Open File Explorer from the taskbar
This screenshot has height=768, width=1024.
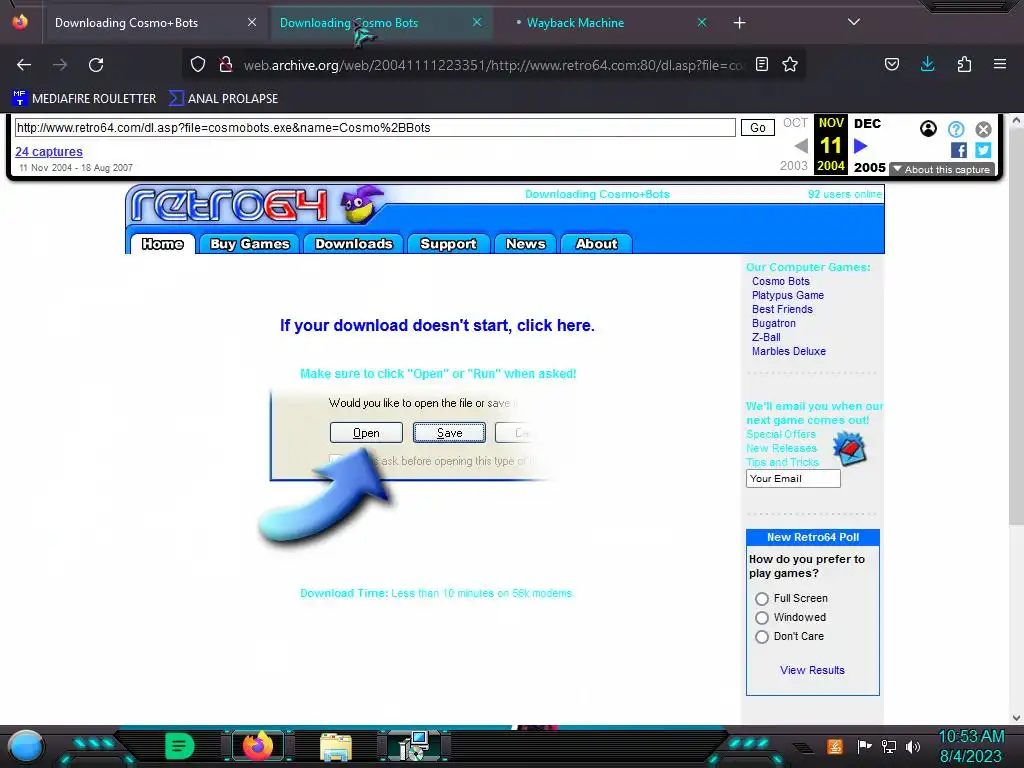click(x=336, y=747)
